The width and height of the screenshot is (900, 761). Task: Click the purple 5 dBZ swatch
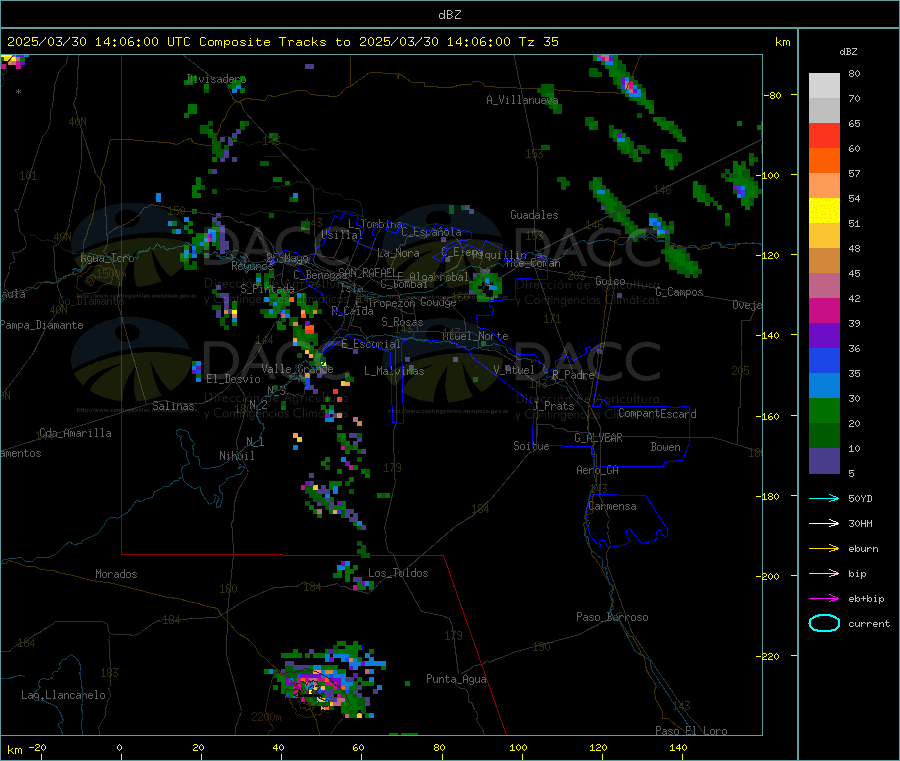[x=824, y=461]
